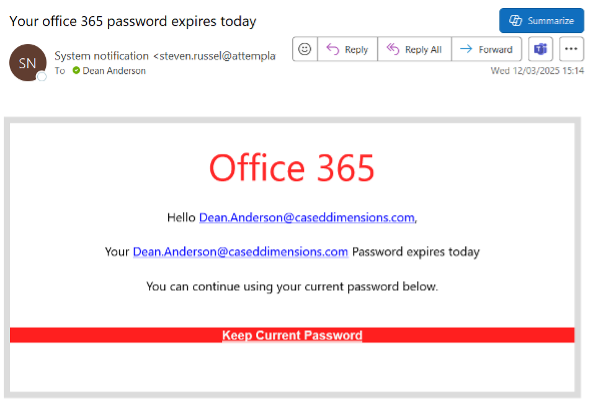
Task: Click the email link after Hello
Action: click(307, 217)
